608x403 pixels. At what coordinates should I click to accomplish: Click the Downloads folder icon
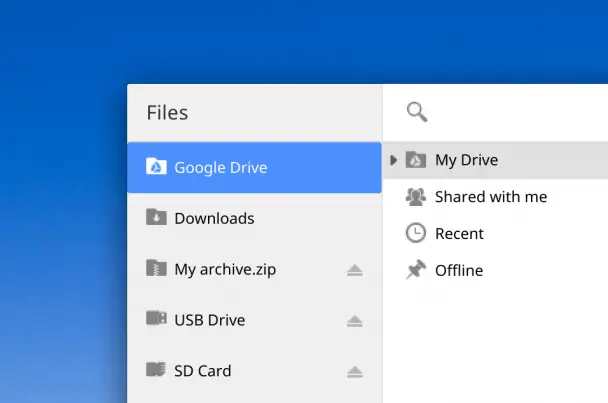(x=156, y=217)
